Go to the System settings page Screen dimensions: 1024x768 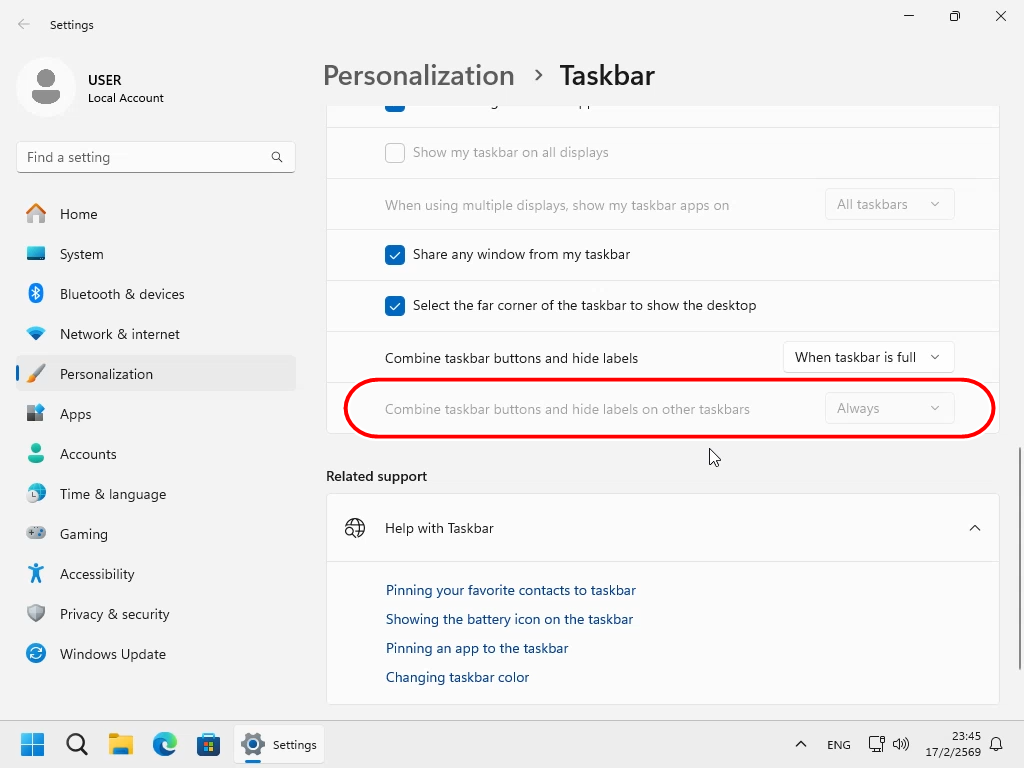(x=81, y=254)
